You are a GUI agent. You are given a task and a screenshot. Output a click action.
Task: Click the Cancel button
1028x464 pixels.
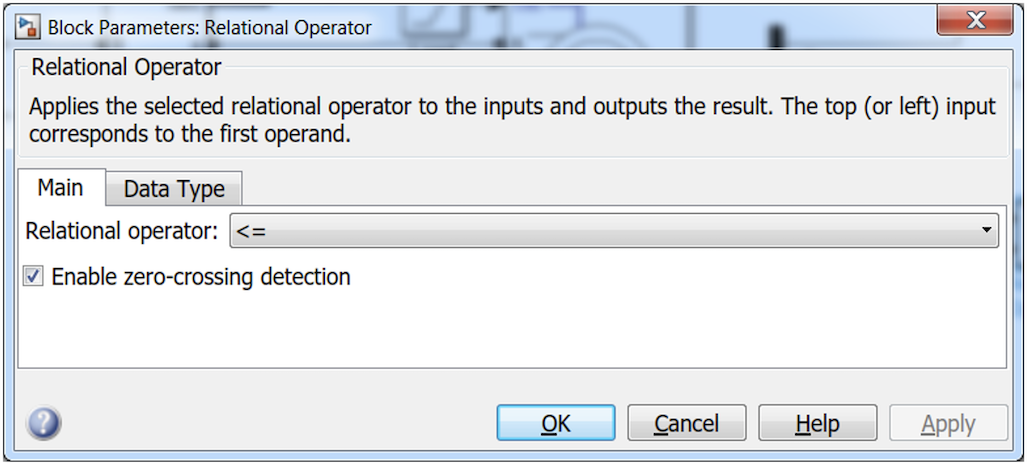tap(686, 424)
